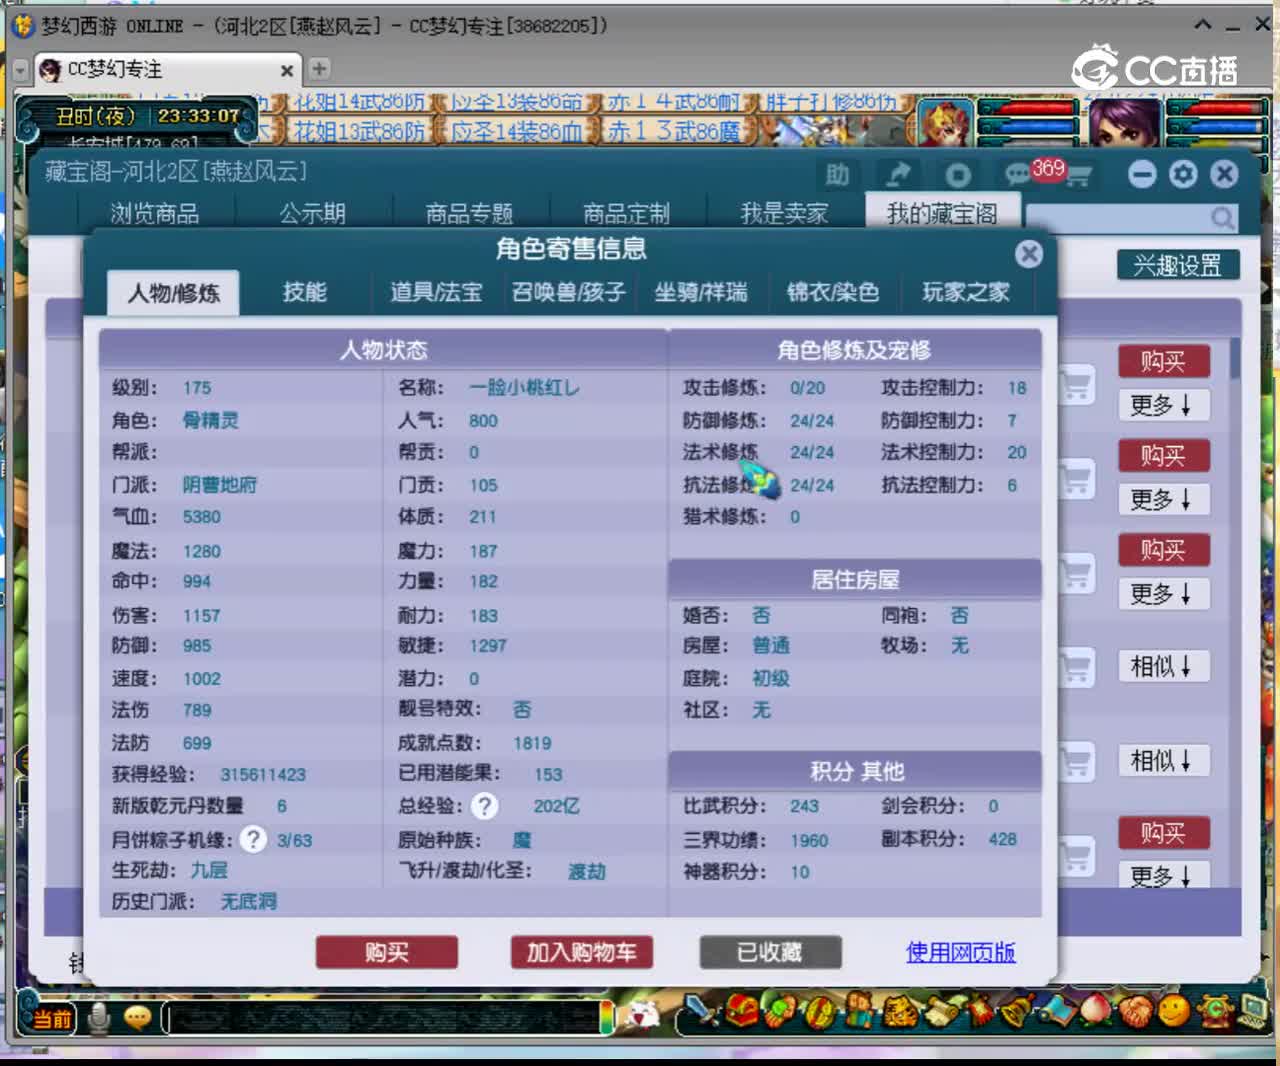Click the 当前 chat channel button

(x=52, y=1019)
